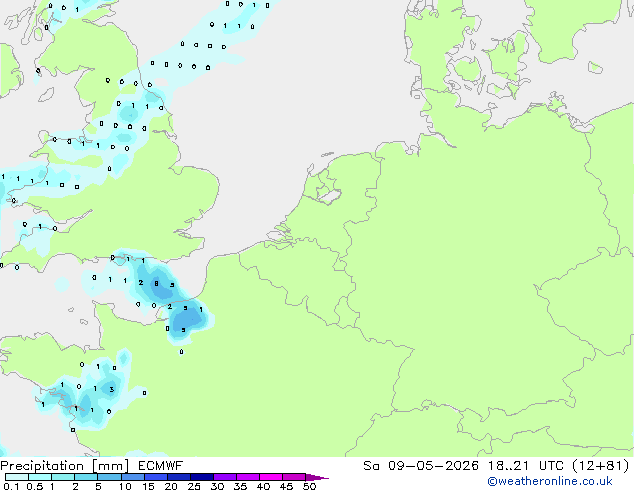The height and width of the screenshot is (490, 634).
Task: Select the legend swatch between 25 and 30
Action: point(202,477)
